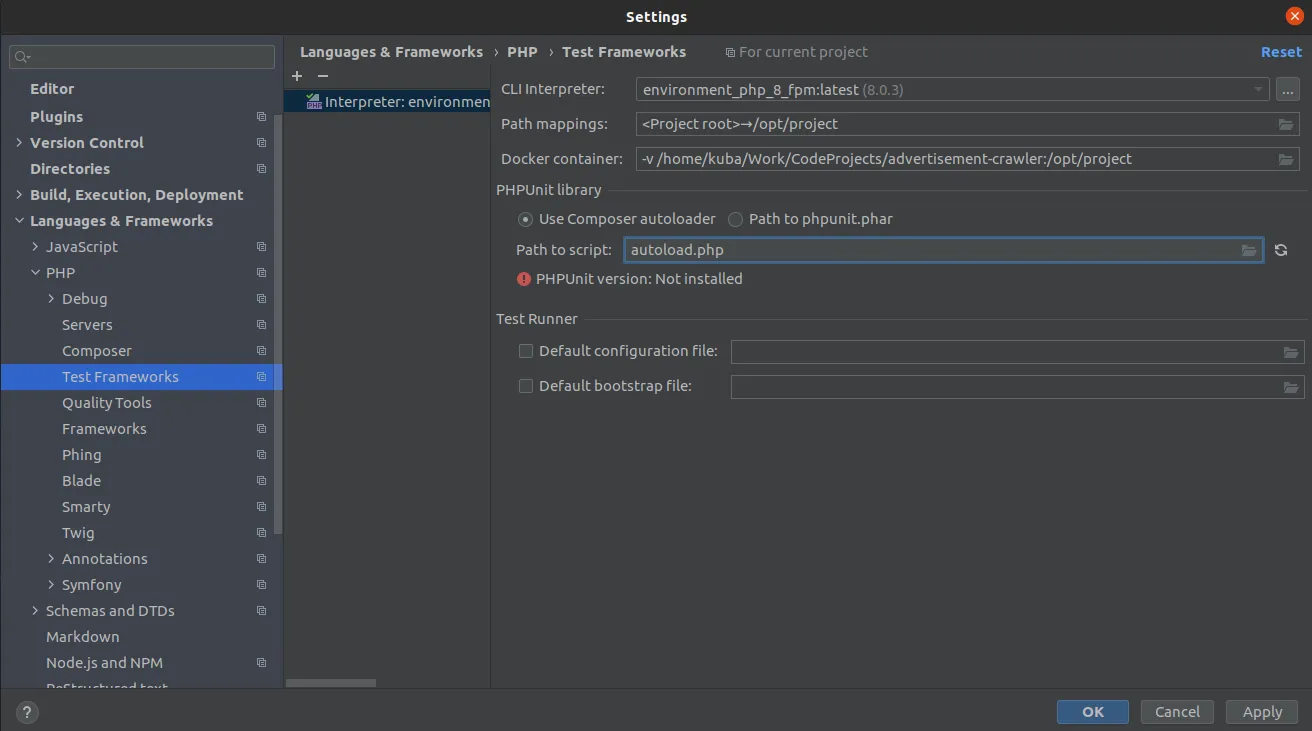Open the Composer settings page
1312x731 pixels.
97,351
